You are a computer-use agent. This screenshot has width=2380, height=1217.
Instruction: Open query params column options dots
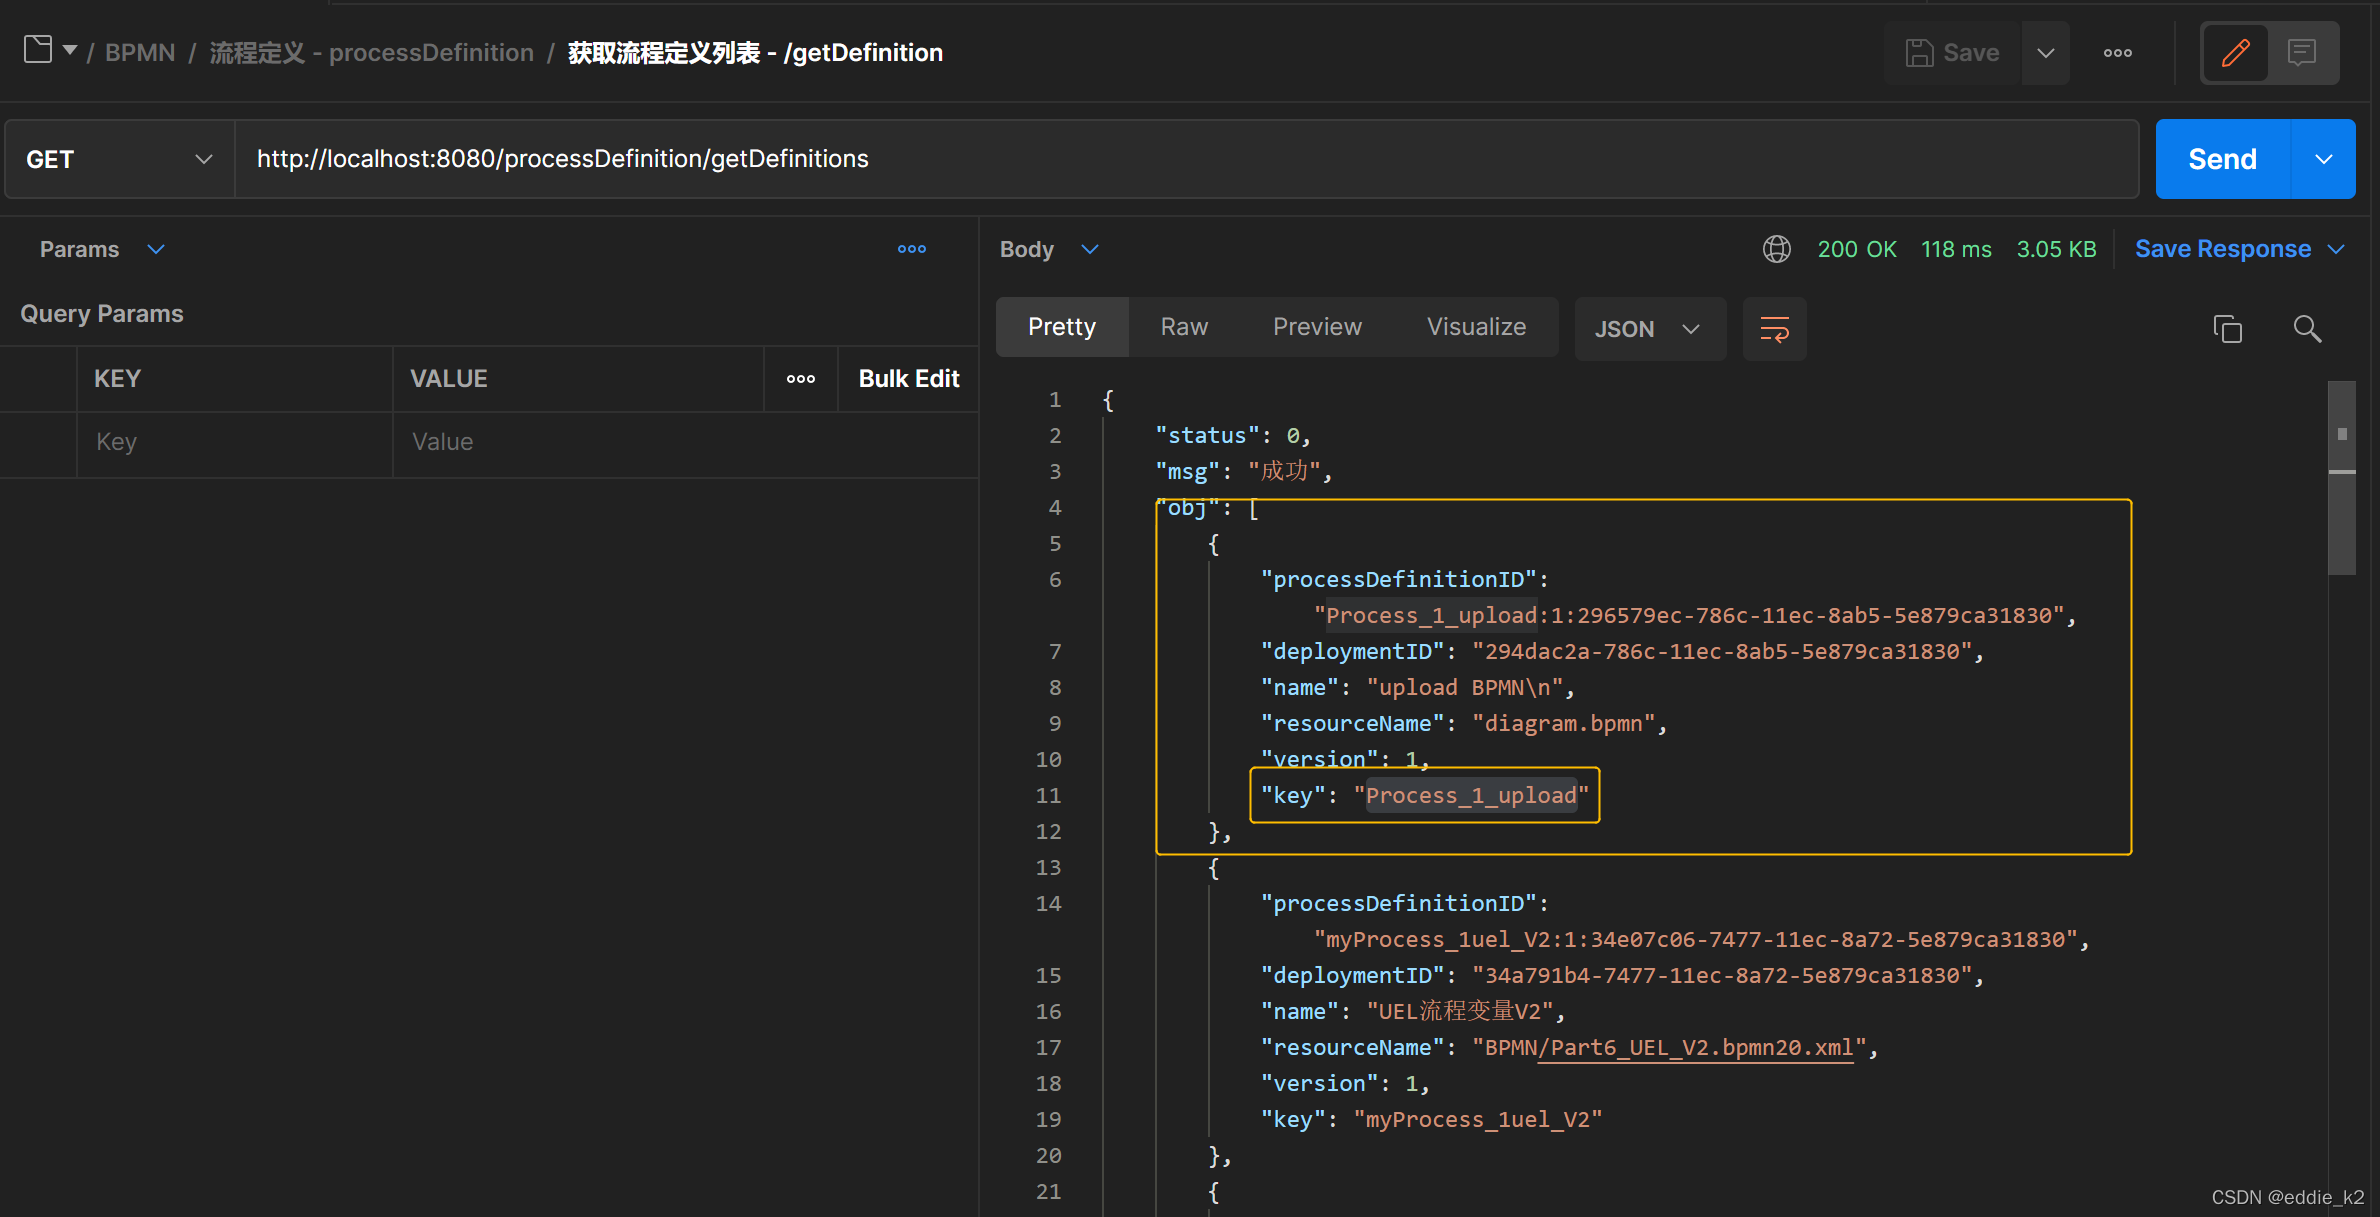tap(800, 379)
